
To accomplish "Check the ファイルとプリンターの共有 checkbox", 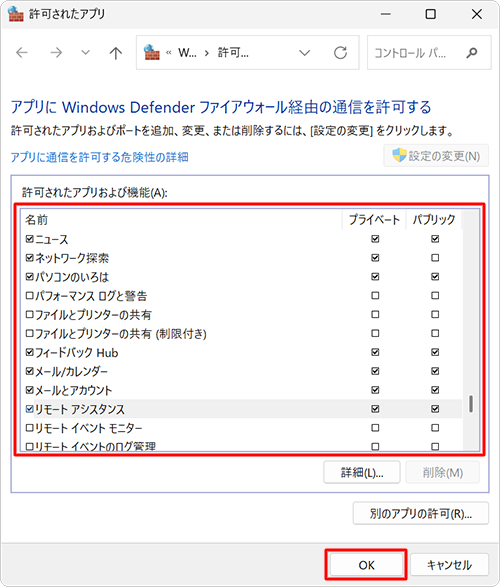I will click(x=30, y=314).
